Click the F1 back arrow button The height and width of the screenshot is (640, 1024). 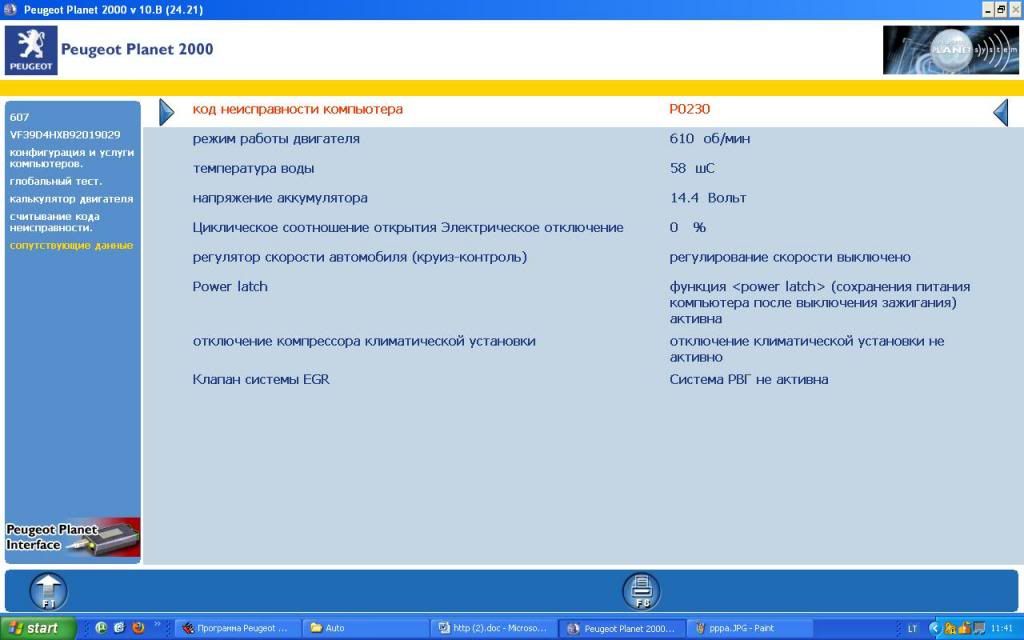(x=48, y=591)
